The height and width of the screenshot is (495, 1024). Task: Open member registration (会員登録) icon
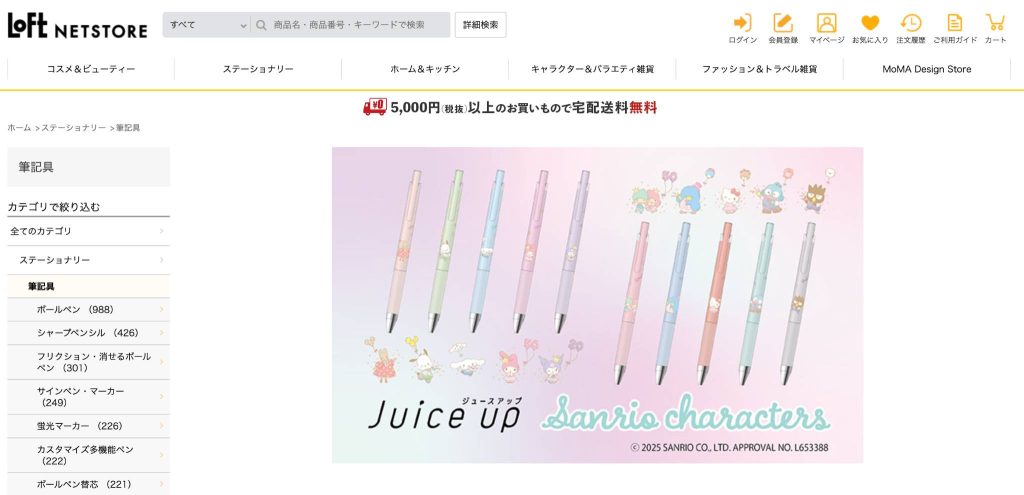[783, 23]
